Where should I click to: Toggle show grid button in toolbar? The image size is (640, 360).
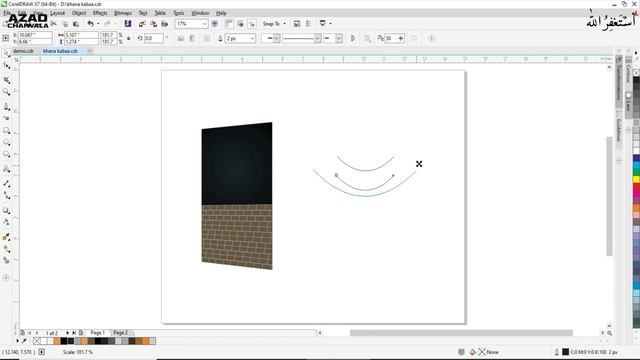point(240,24)
